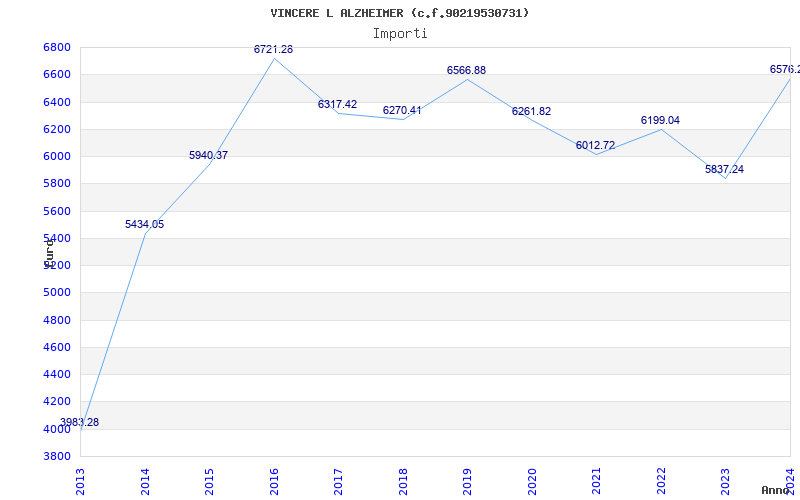Click the 2019 x-axis year label

467,482
